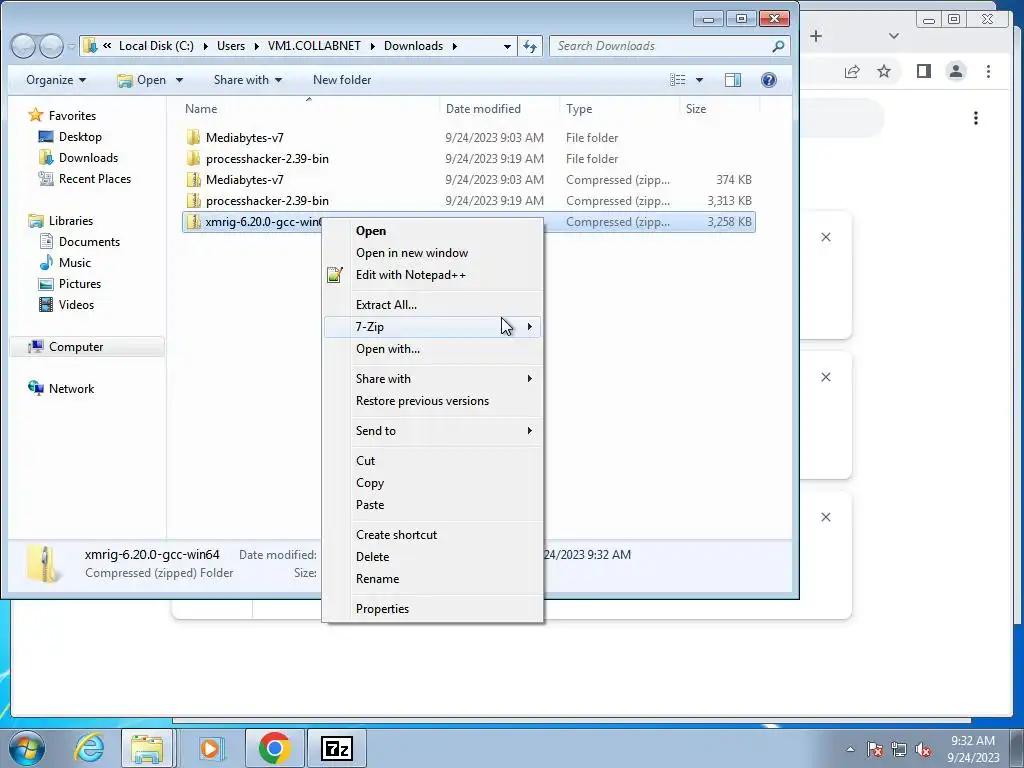
Task: Click into the Search Downloads field
Action: coord(660,46)
